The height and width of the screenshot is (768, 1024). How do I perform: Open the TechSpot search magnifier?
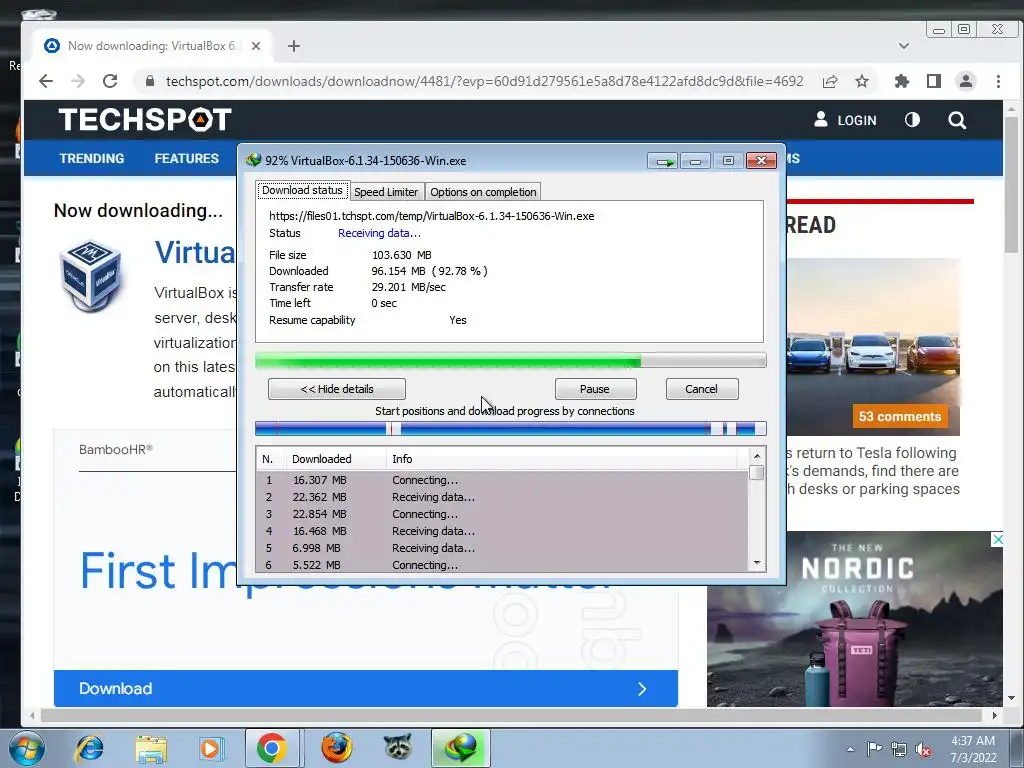click(x=957, y=120)
